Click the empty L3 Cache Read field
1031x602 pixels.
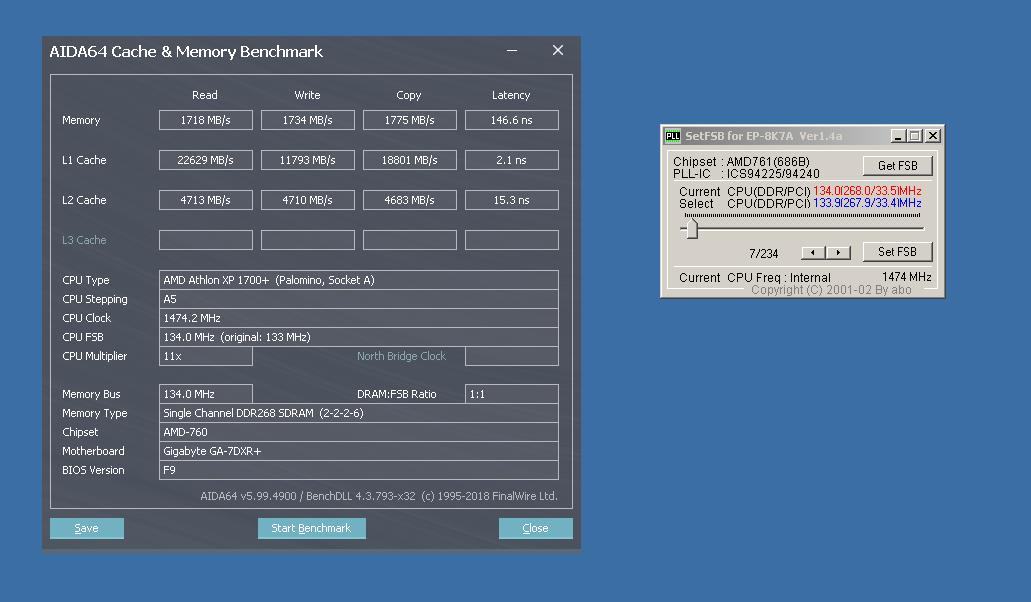pyautogui.click(x=206, y=240)
